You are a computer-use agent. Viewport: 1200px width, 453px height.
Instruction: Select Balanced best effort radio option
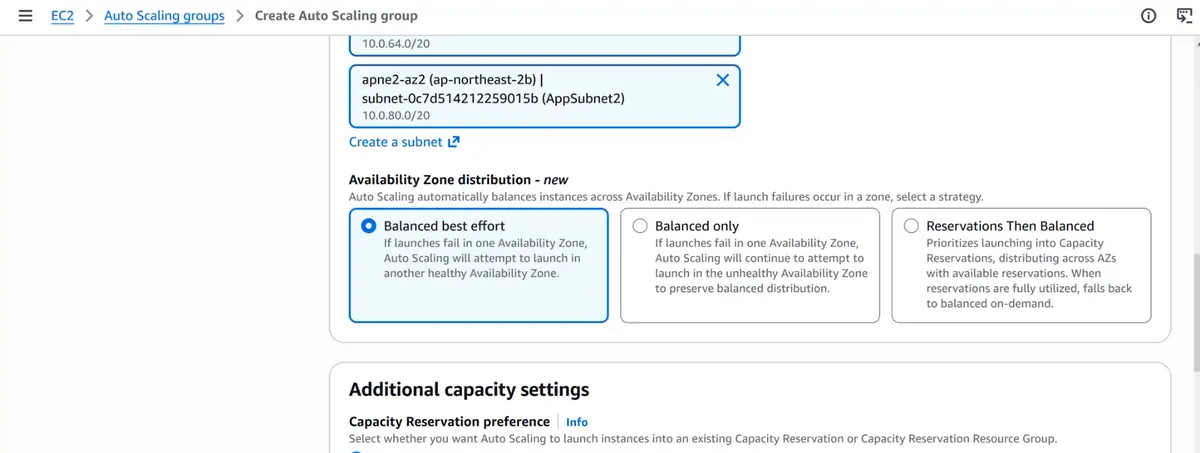369,226
